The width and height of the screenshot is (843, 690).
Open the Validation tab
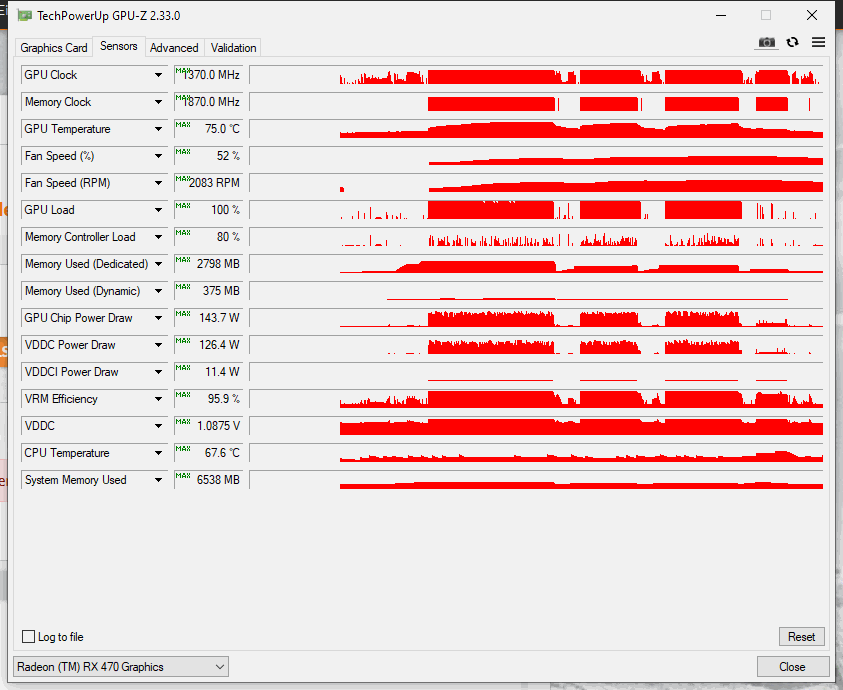pyautogui.click(x=233, y=48)
